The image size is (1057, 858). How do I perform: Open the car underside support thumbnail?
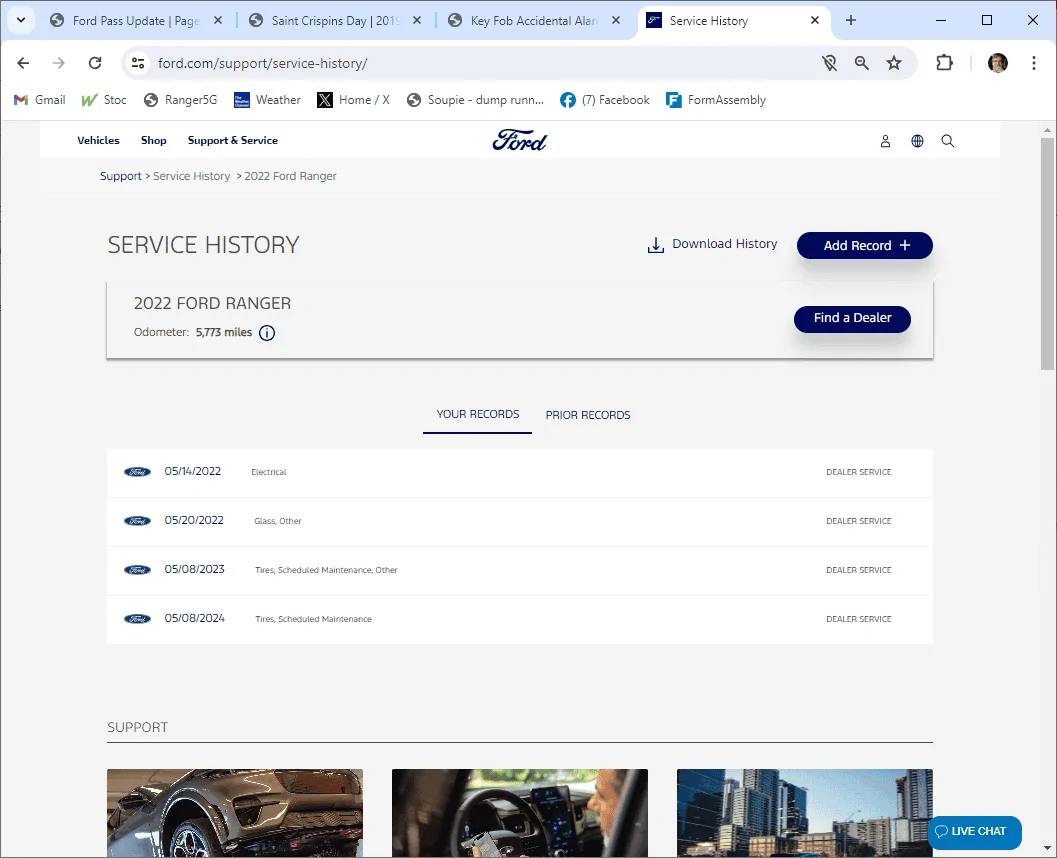pyautogui.click(x=235, y=813)
